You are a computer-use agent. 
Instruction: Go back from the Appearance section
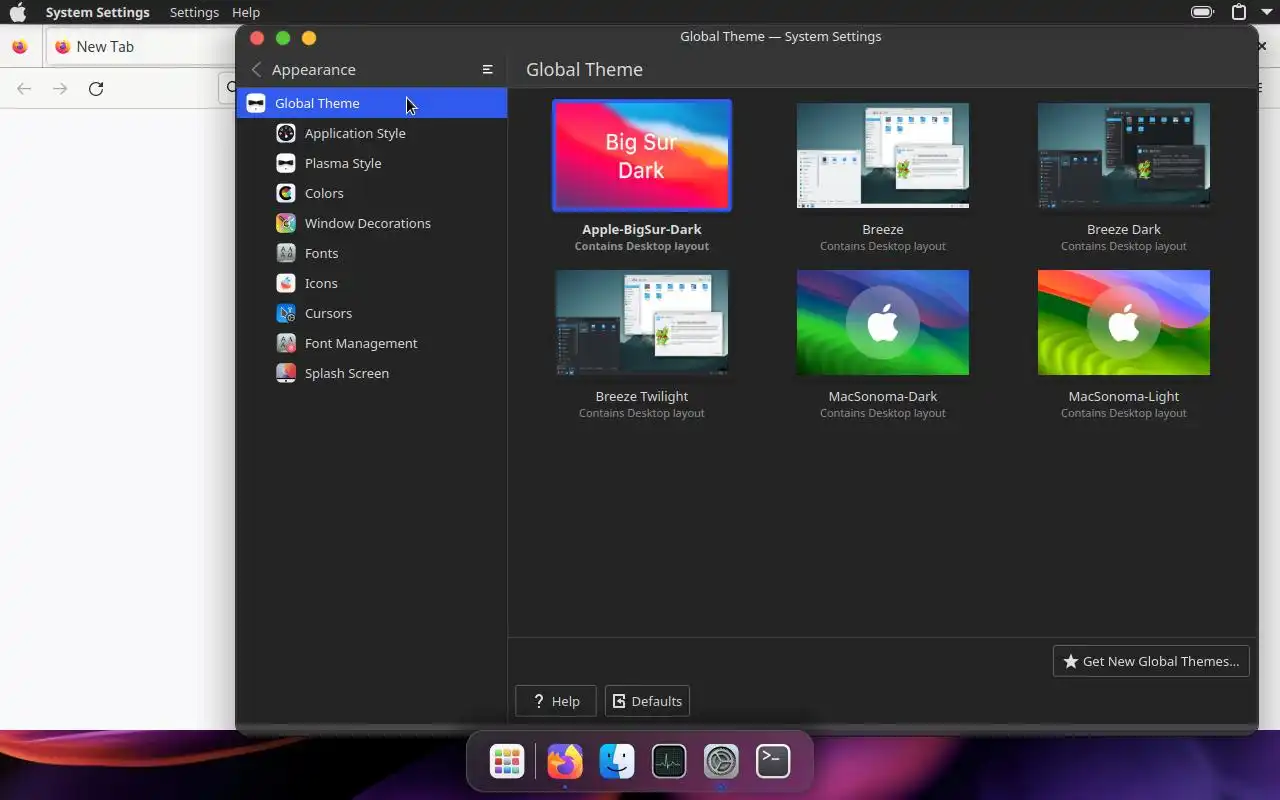click(257, 70)
